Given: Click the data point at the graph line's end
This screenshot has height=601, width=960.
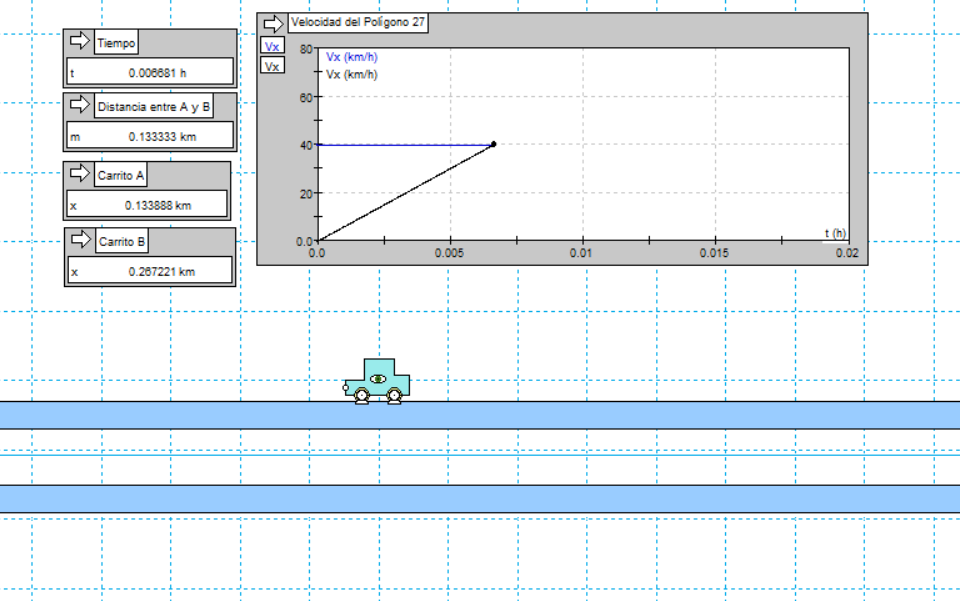Looking at the screenshot, I should coord(494,145).
